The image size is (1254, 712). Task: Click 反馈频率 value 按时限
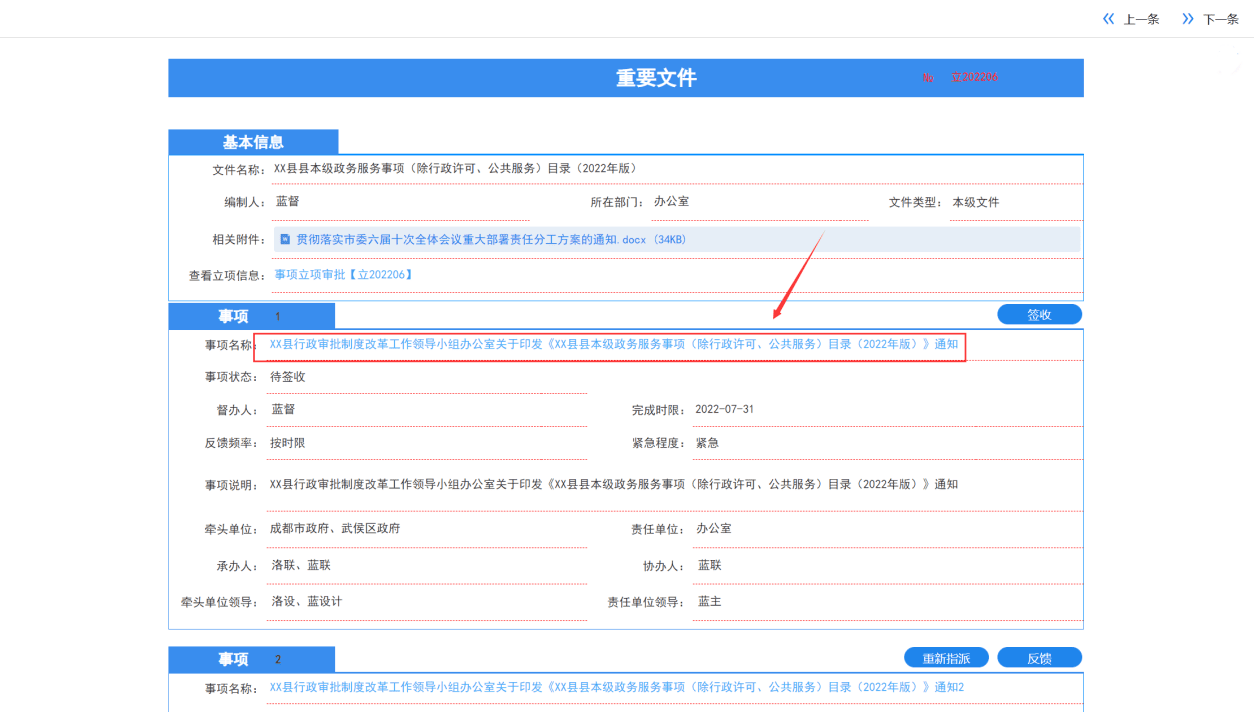pos(288,443)
